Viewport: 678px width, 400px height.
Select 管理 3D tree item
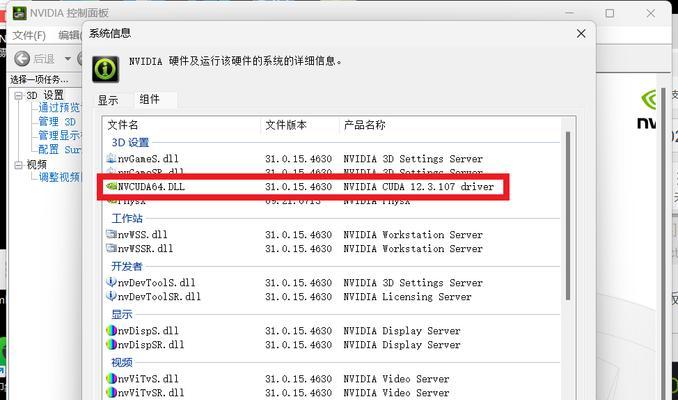57,122
